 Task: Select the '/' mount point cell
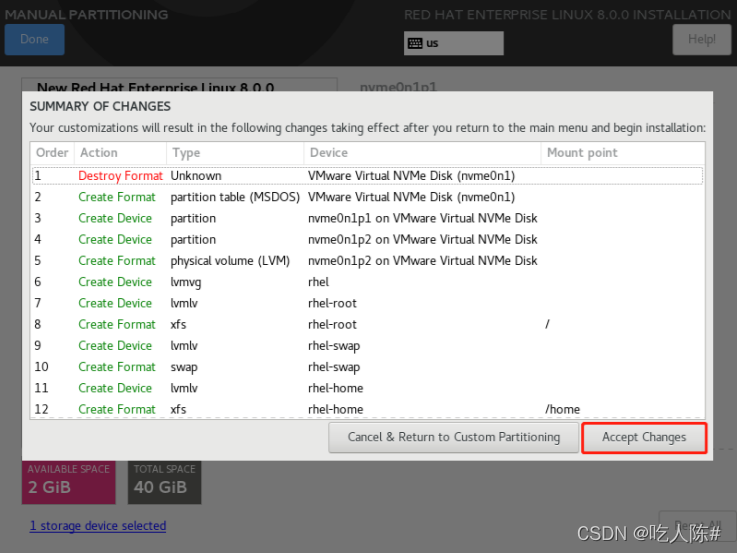[547, 324]
